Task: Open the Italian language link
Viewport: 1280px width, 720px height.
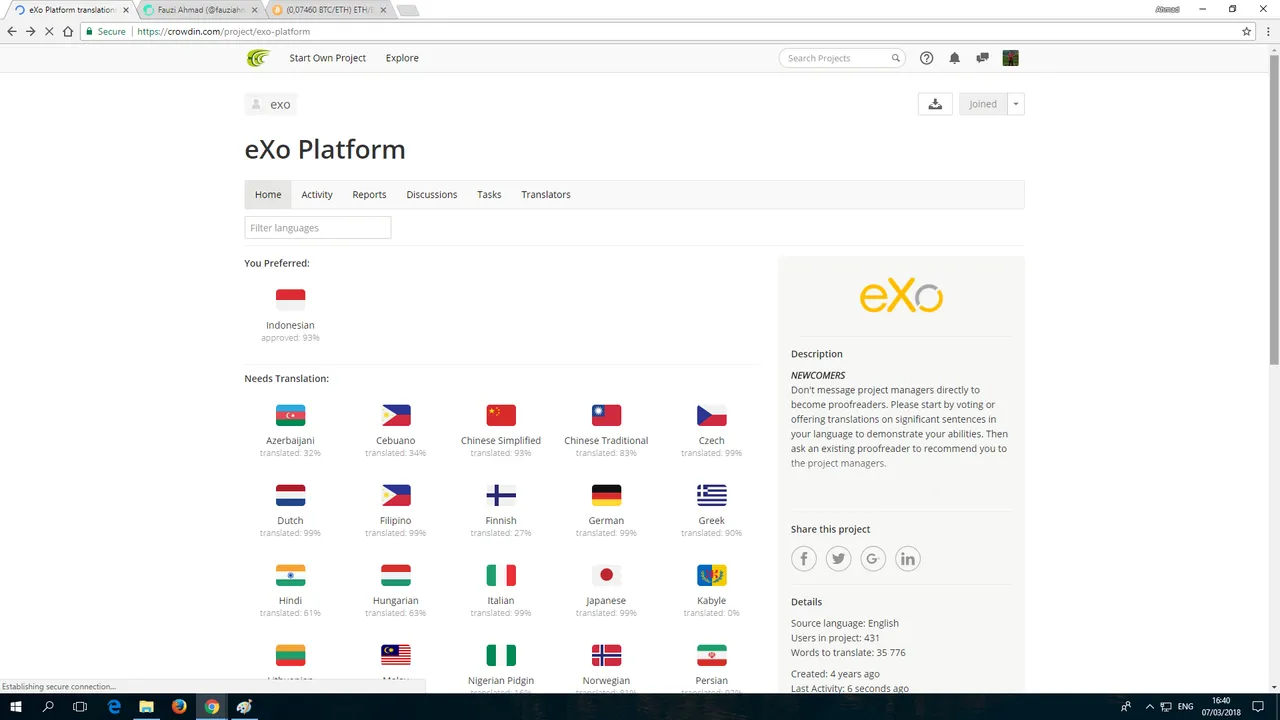Action: (x=501, y=601)
